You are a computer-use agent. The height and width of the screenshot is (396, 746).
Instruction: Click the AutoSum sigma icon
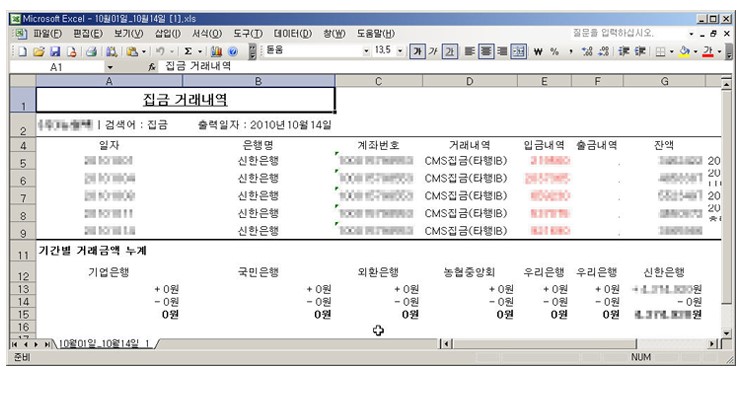click(x=188, y=51)
